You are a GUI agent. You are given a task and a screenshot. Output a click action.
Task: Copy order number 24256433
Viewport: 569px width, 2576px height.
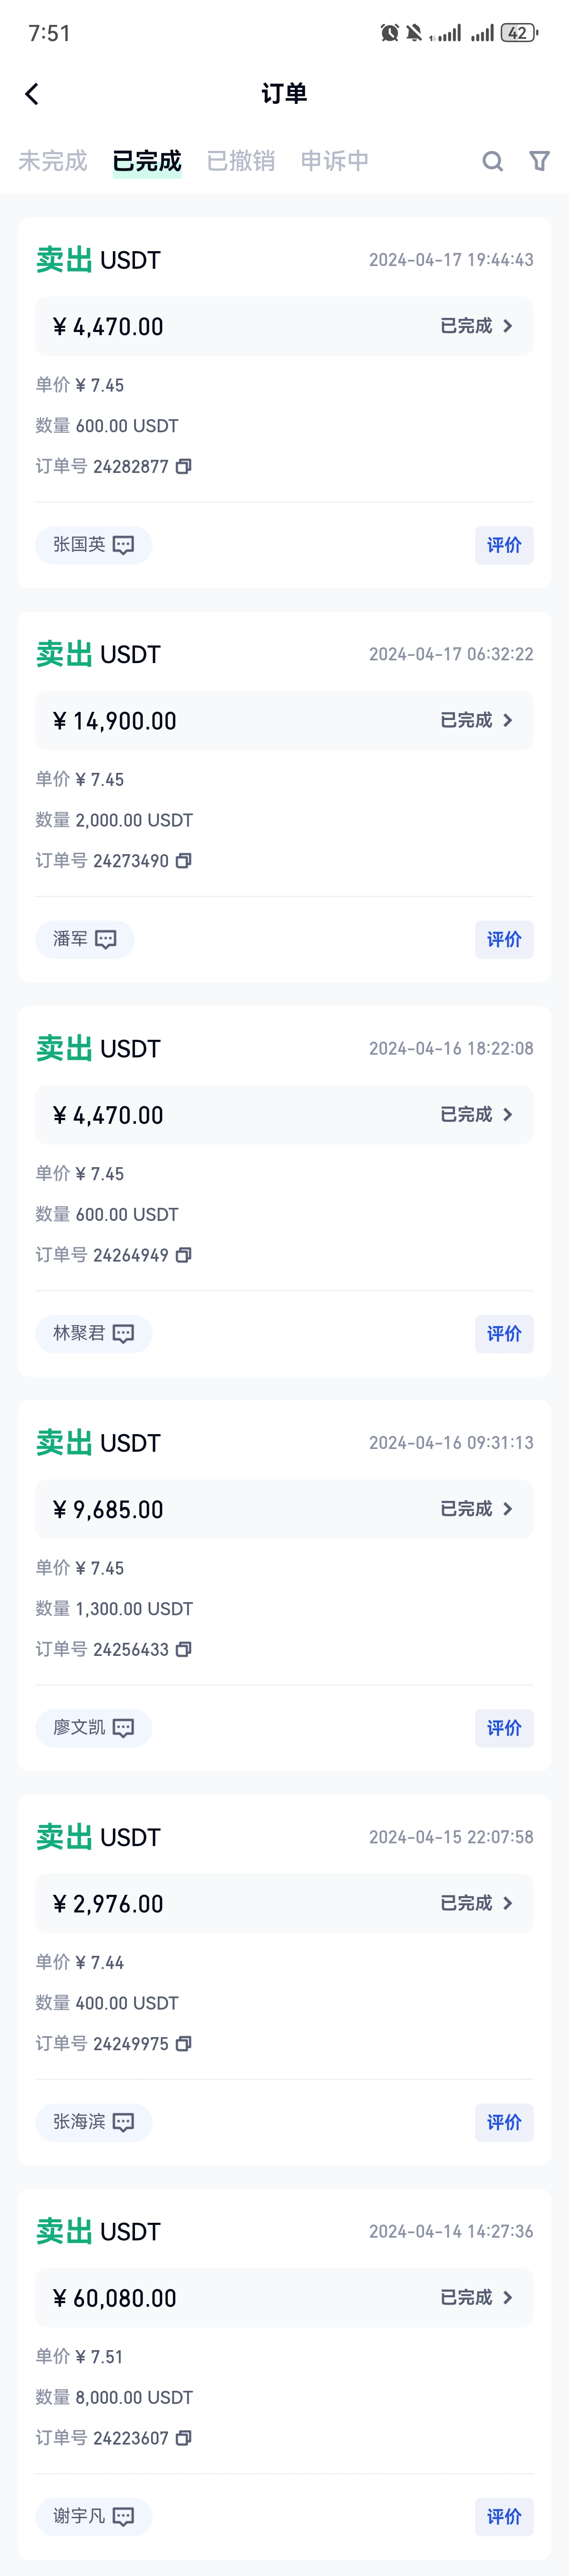[184, 1649]
